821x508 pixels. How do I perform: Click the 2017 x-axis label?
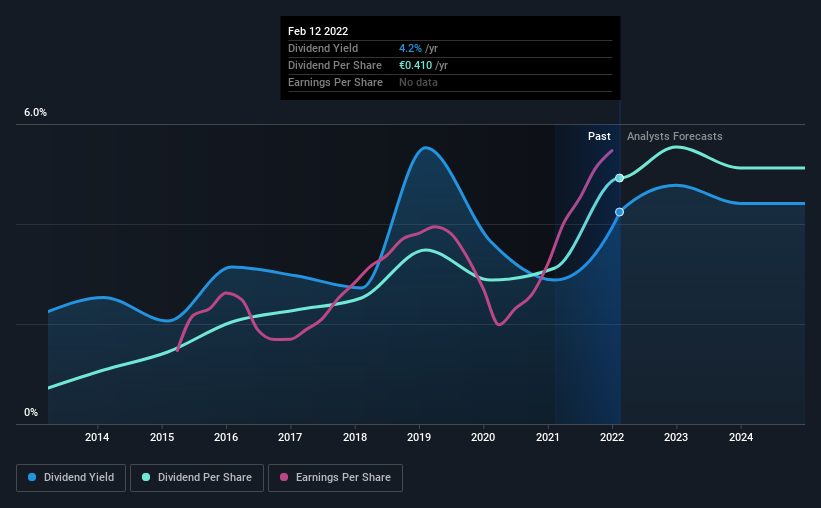pos(290,437)
